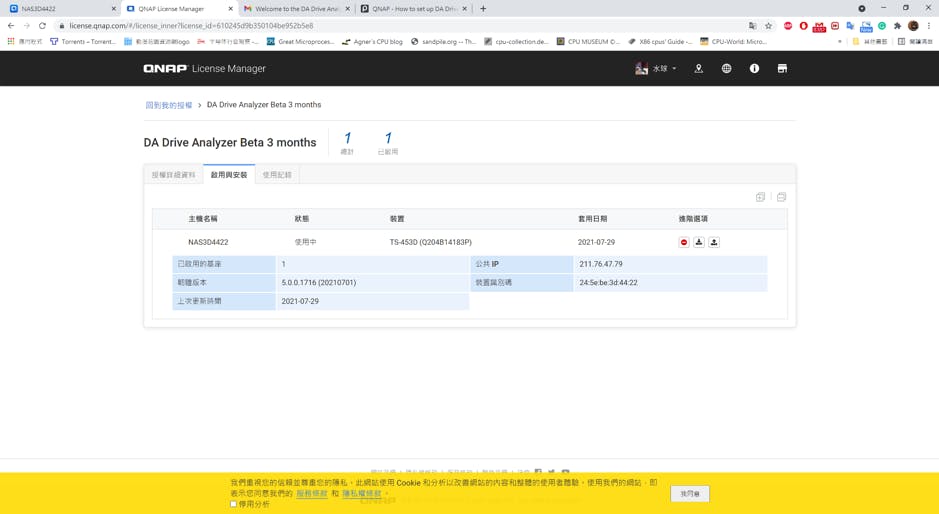Switch to the 授權詳細資料 tab
Screen dimensions: 939x514
[174, 175]
